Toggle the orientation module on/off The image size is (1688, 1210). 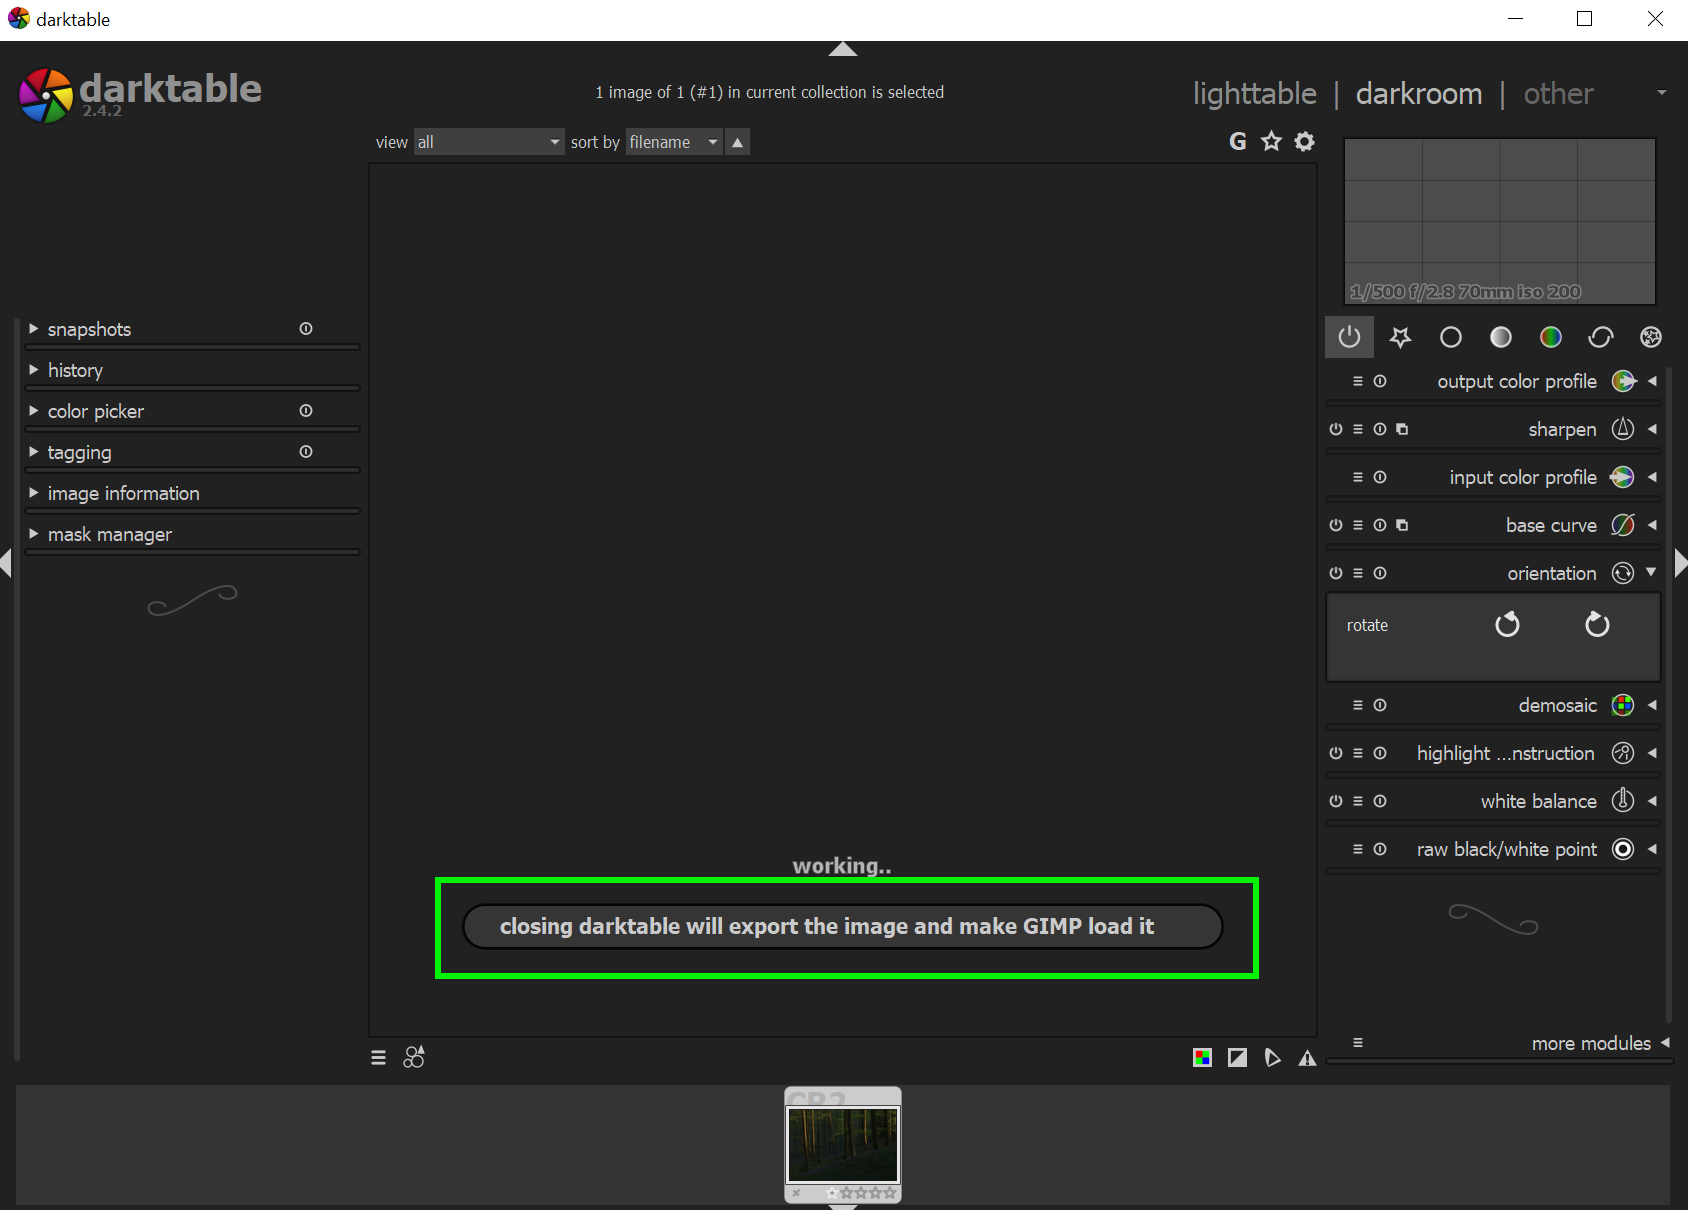click(x=1336, y=573)
